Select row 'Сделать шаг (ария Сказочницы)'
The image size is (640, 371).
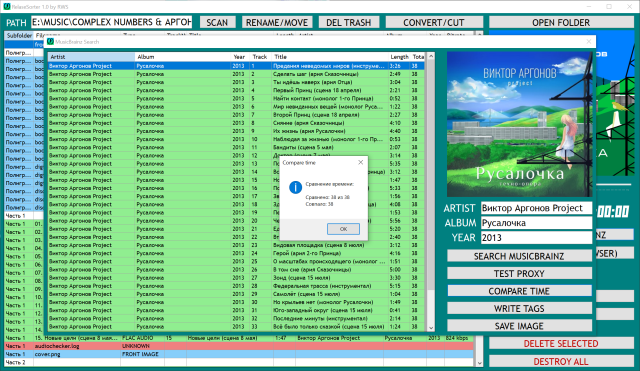pos(236,74)
